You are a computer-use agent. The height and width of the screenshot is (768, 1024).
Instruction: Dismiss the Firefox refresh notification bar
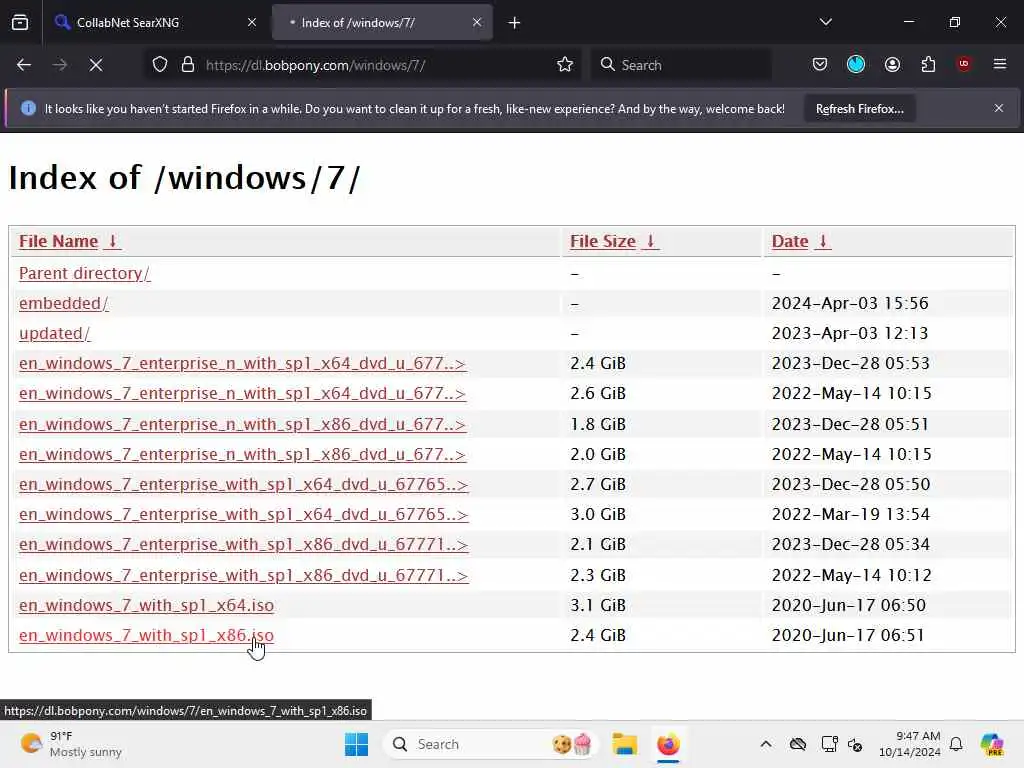[x=999, y=108]
